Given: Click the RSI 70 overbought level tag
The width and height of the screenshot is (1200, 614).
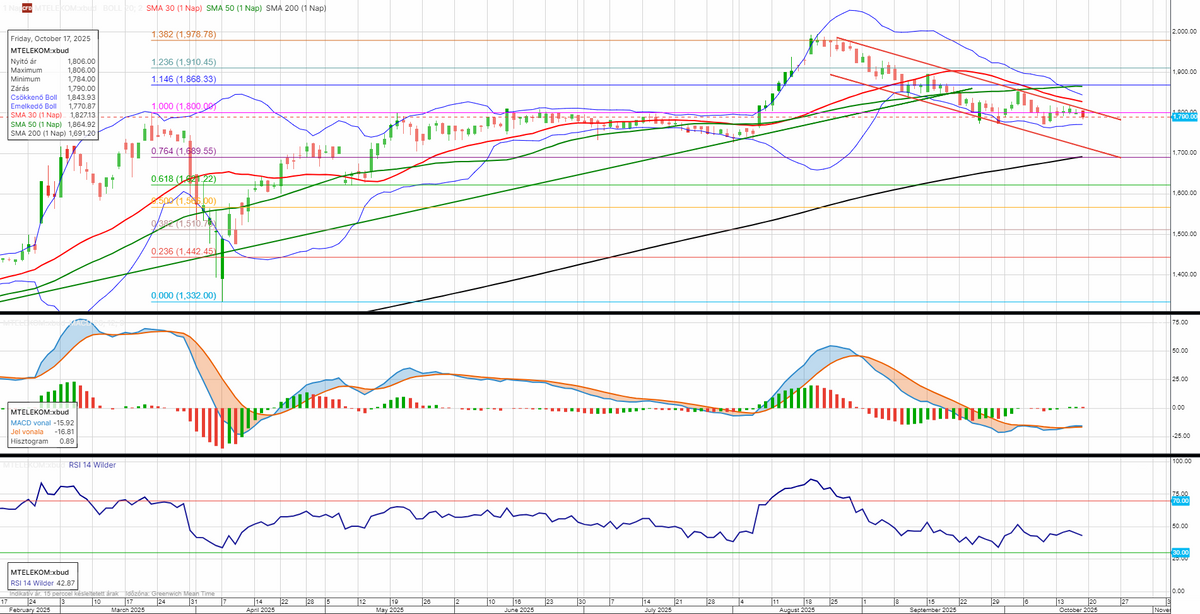Looking at the screenshot, I should [x=1180, y=500].
